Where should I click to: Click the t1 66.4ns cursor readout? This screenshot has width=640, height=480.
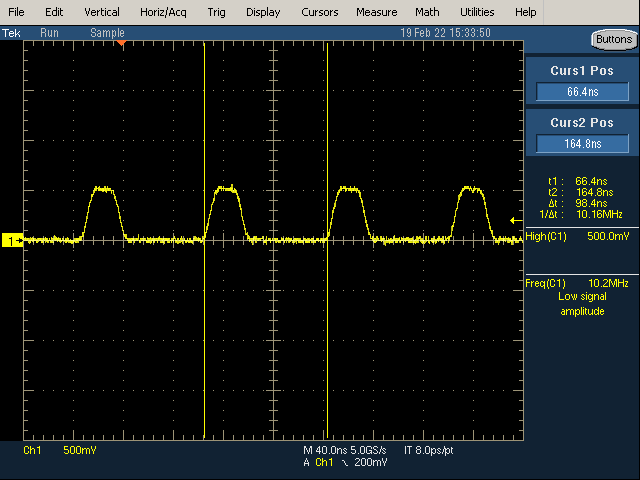(x=578, y=181)
